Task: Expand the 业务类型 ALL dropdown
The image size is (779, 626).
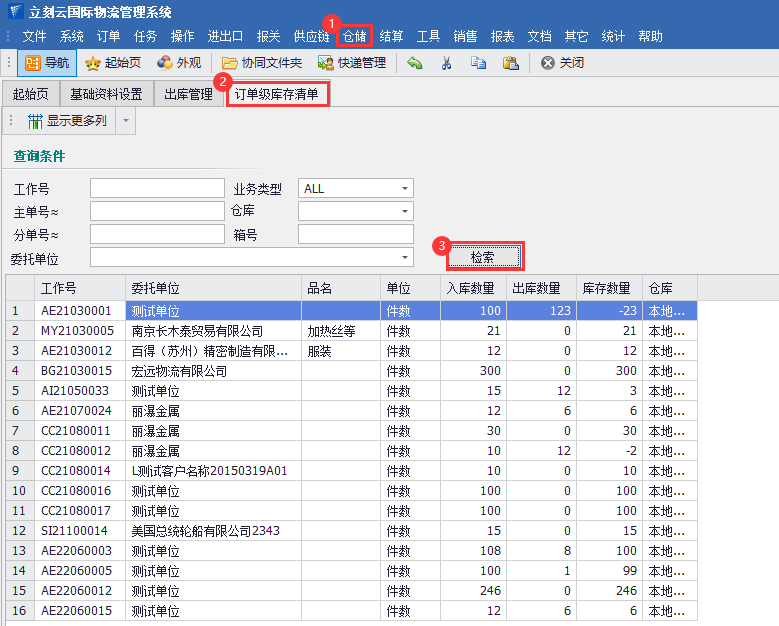Action: pos(405,188)
